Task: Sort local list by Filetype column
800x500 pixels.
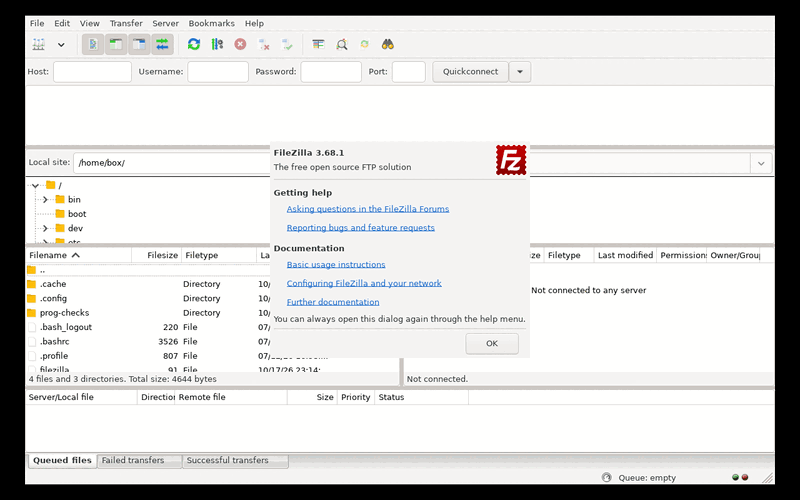Action: pyautogui.click(x=219, y=255)
